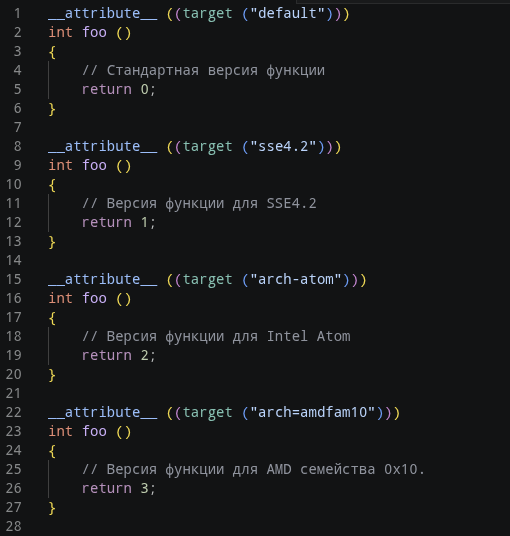
Task: Click int foo () declaration on line 16
Action: [x=90, y=299]
